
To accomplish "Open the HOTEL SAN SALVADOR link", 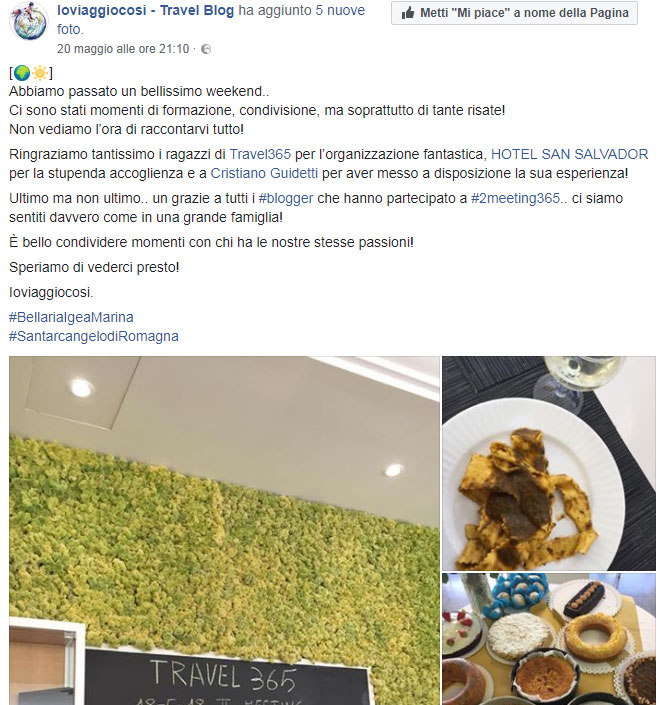I will [569, 154].
